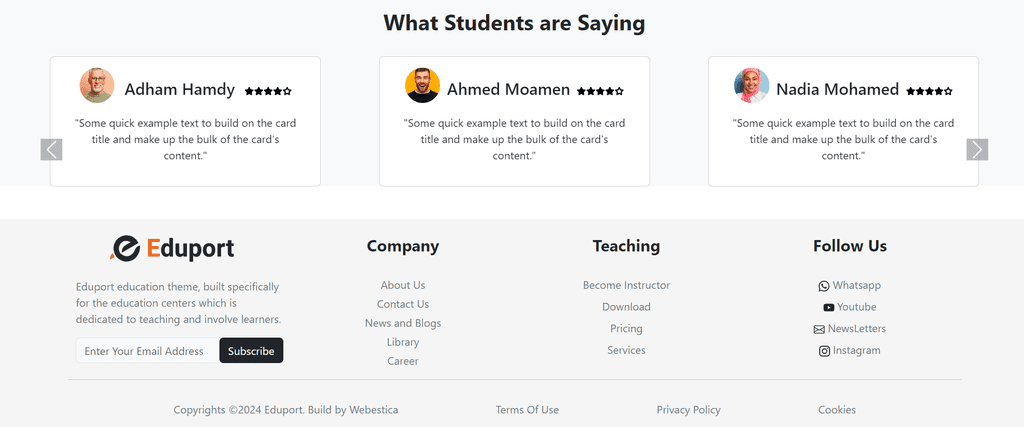
Task: Open the Cookies footer link
Action: [837, 410]
